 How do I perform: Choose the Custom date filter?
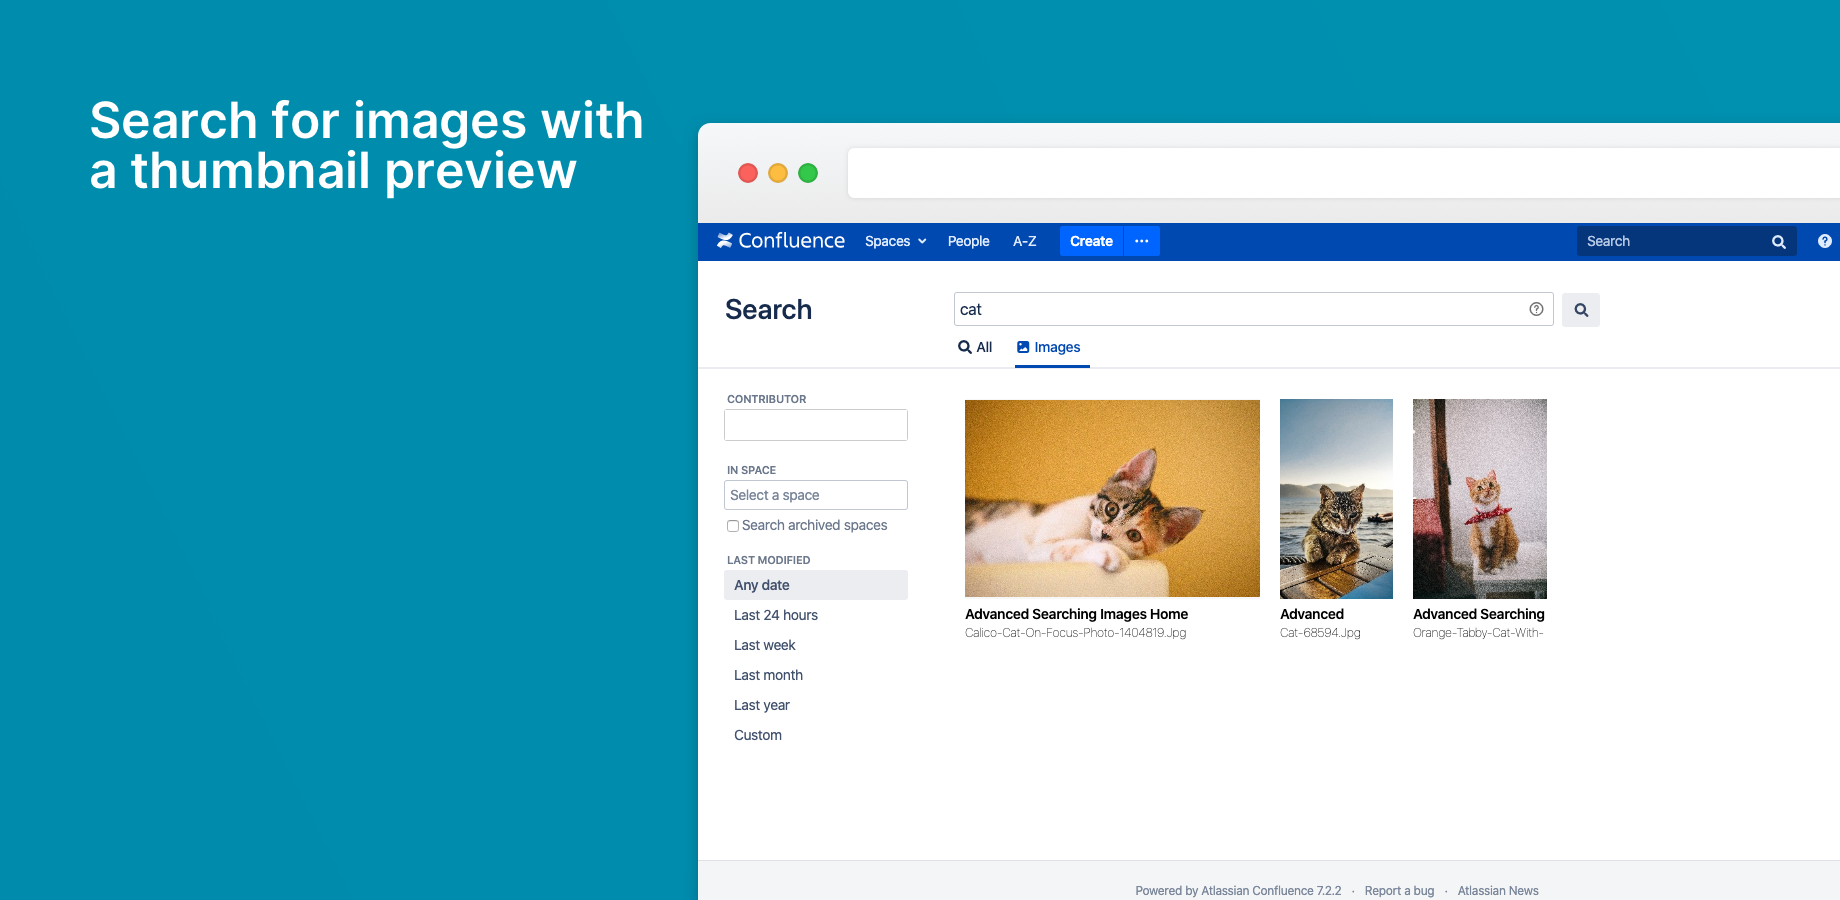[758, 735]
